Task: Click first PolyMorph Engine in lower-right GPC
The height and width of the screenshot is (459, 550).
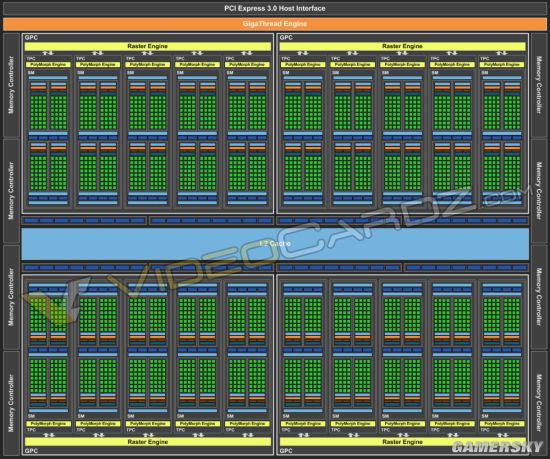Action: [303, 424]
